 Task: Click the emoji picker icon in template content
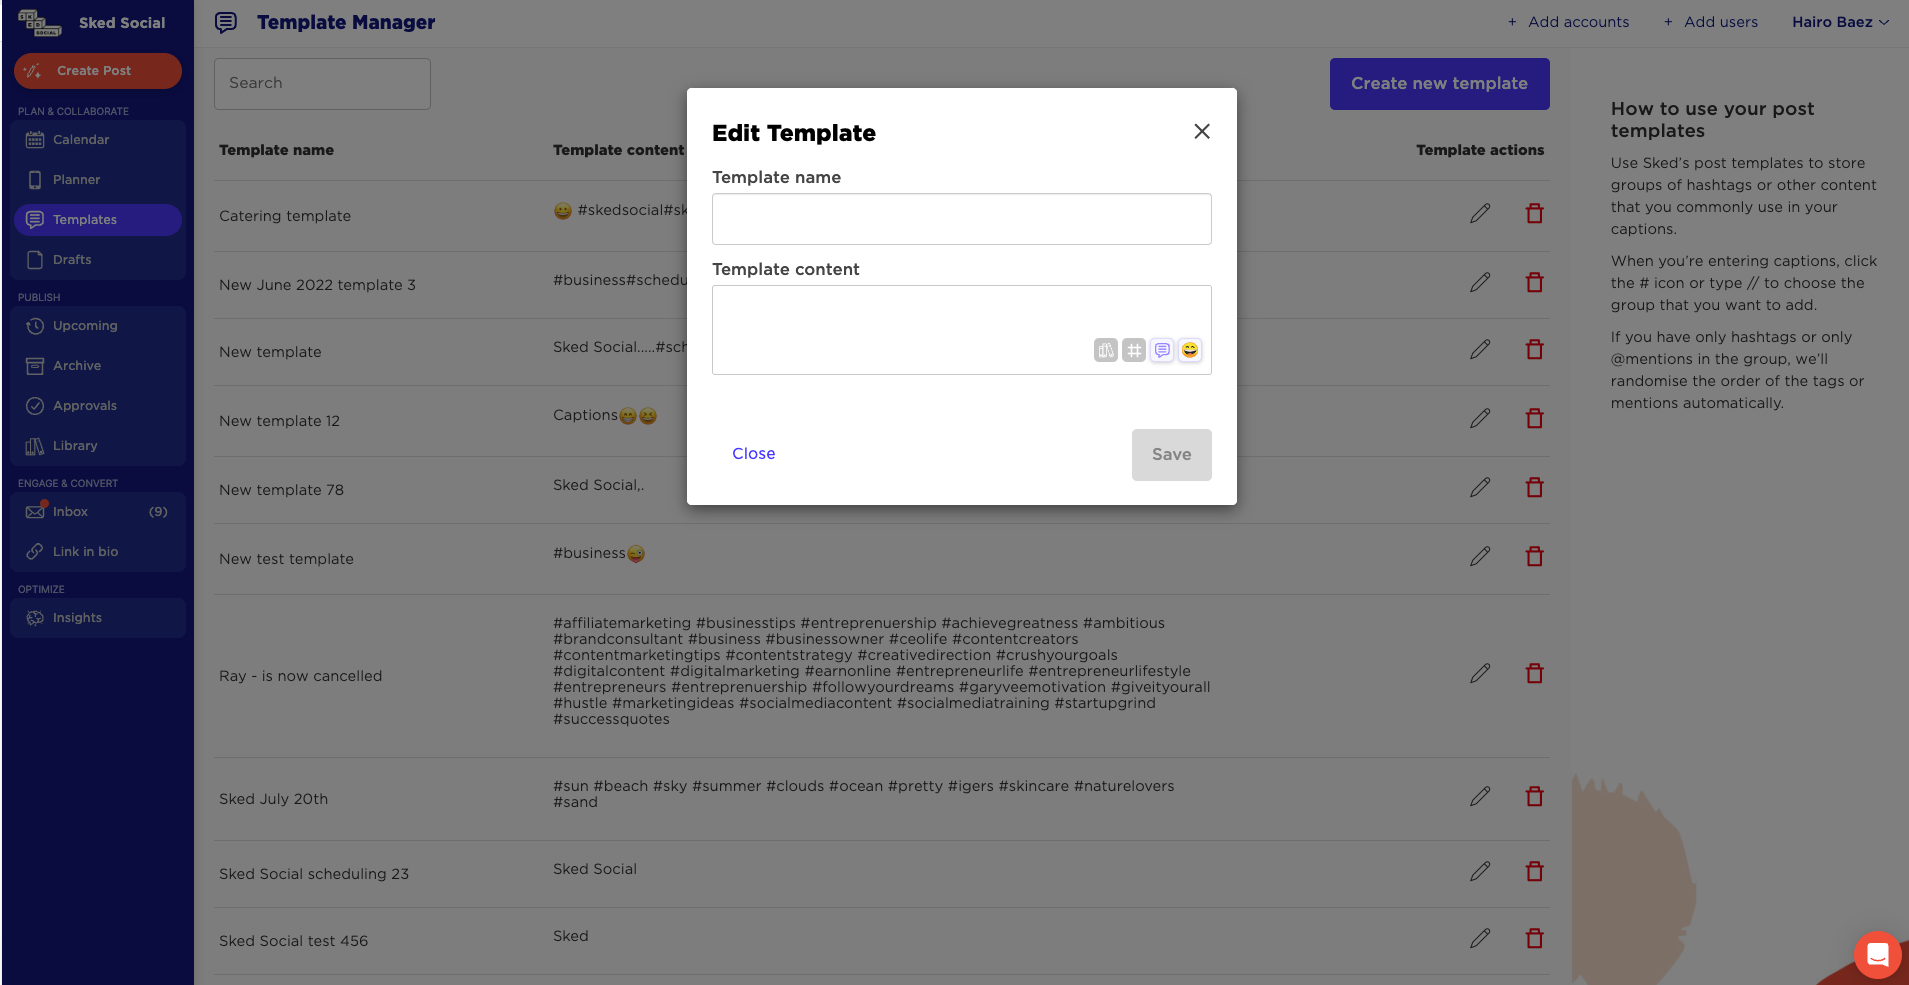pyautogui.click(x=1190, y=350)
